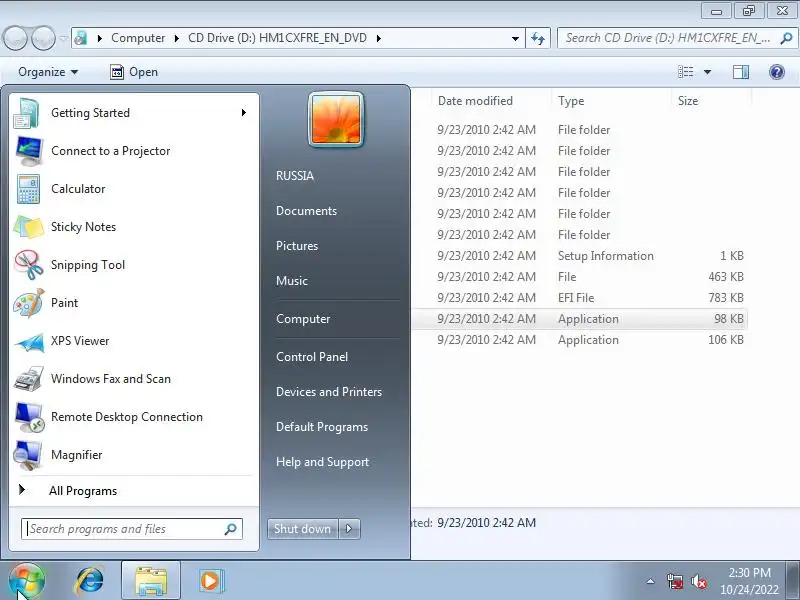Show hidden tray icons arrow

click(x=651, y=581)
